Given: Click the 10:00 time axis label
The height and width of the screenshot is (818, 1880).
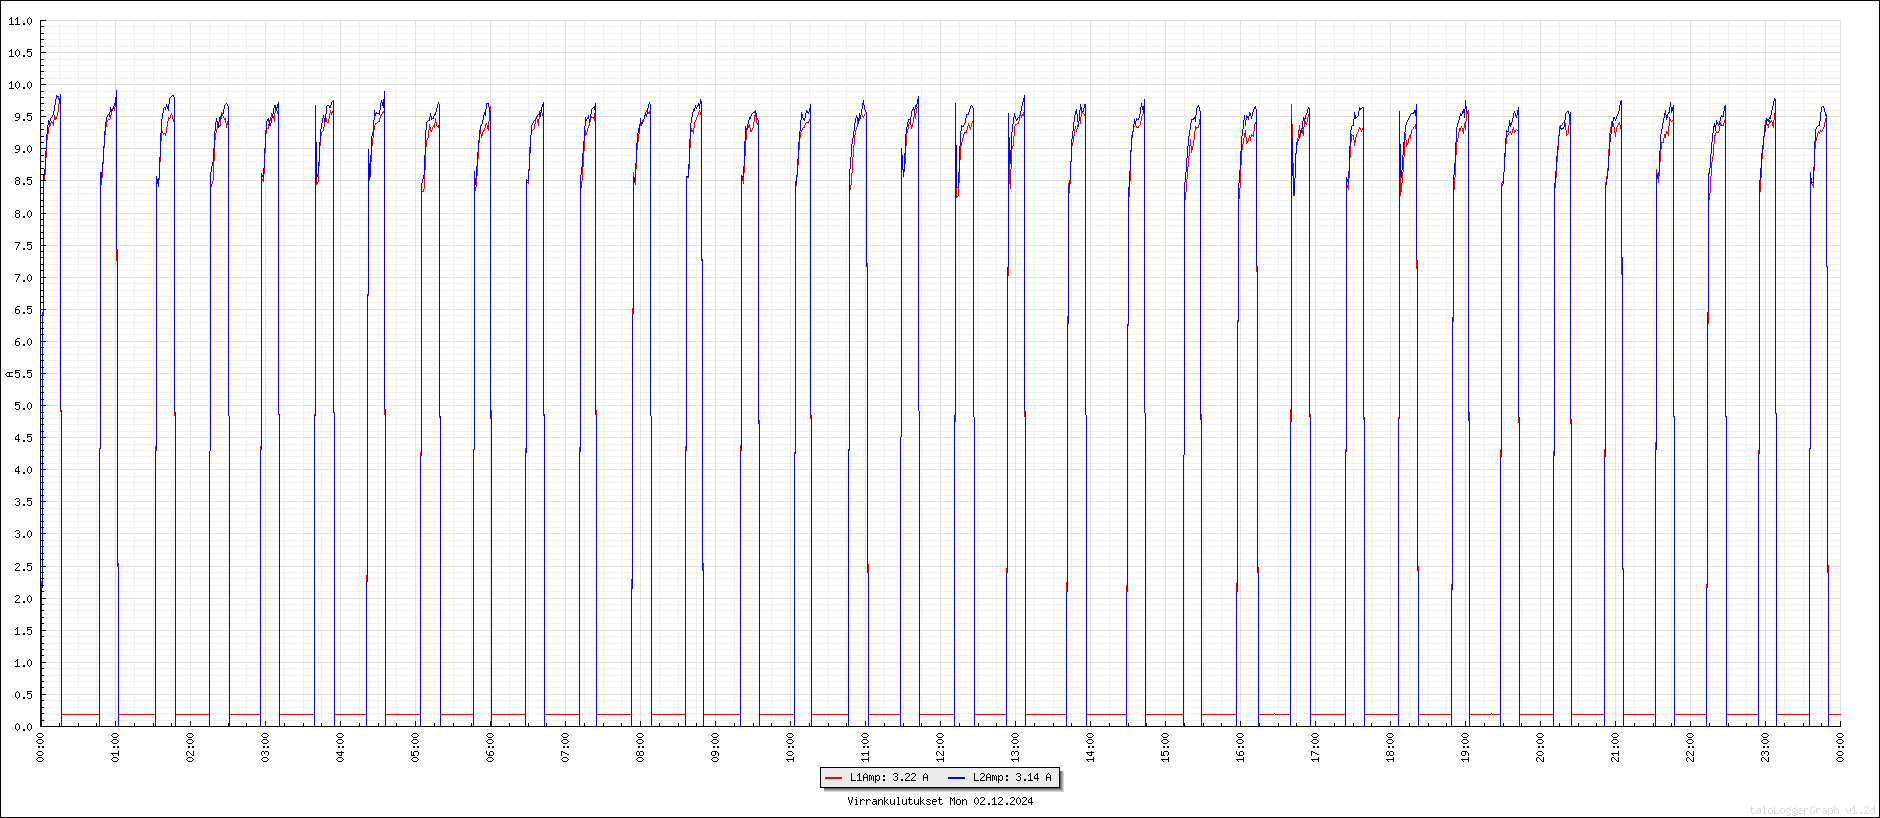Looking at the screenshot, I should pyautogui.click(x=791, y=748).
